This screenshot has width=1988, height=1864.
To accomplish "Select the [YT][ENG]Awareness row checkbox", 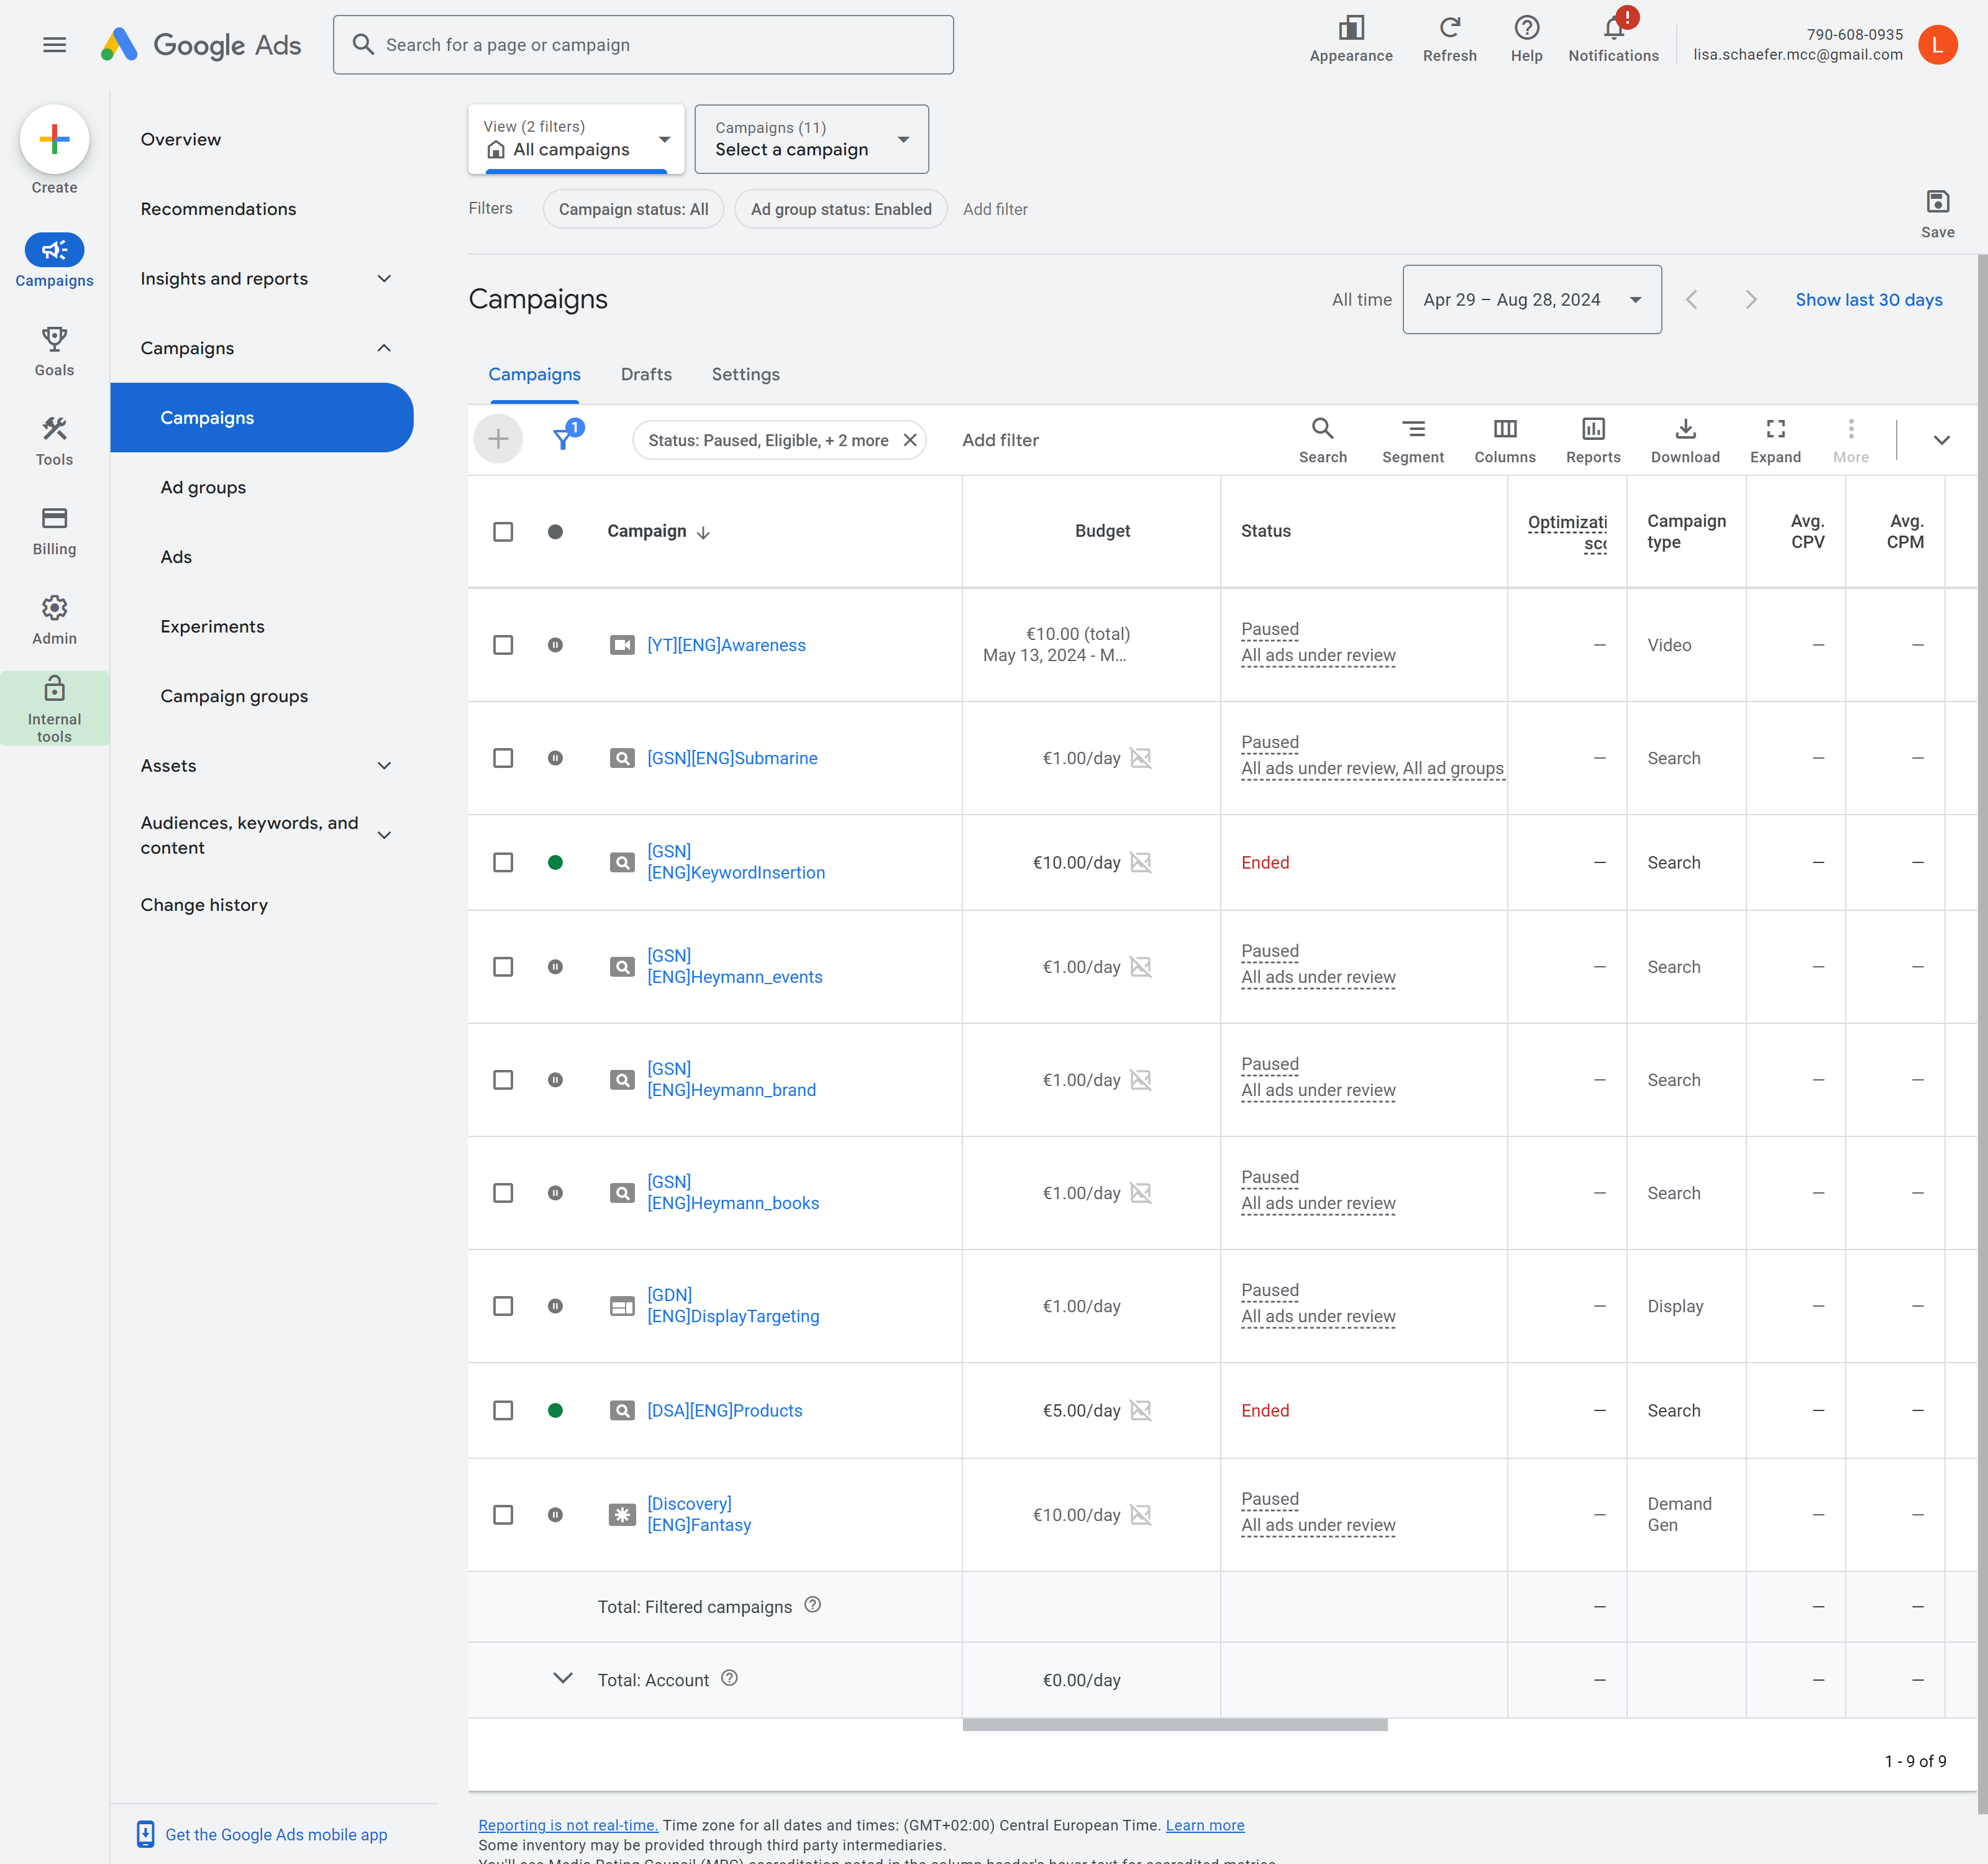I will [503, 645].
